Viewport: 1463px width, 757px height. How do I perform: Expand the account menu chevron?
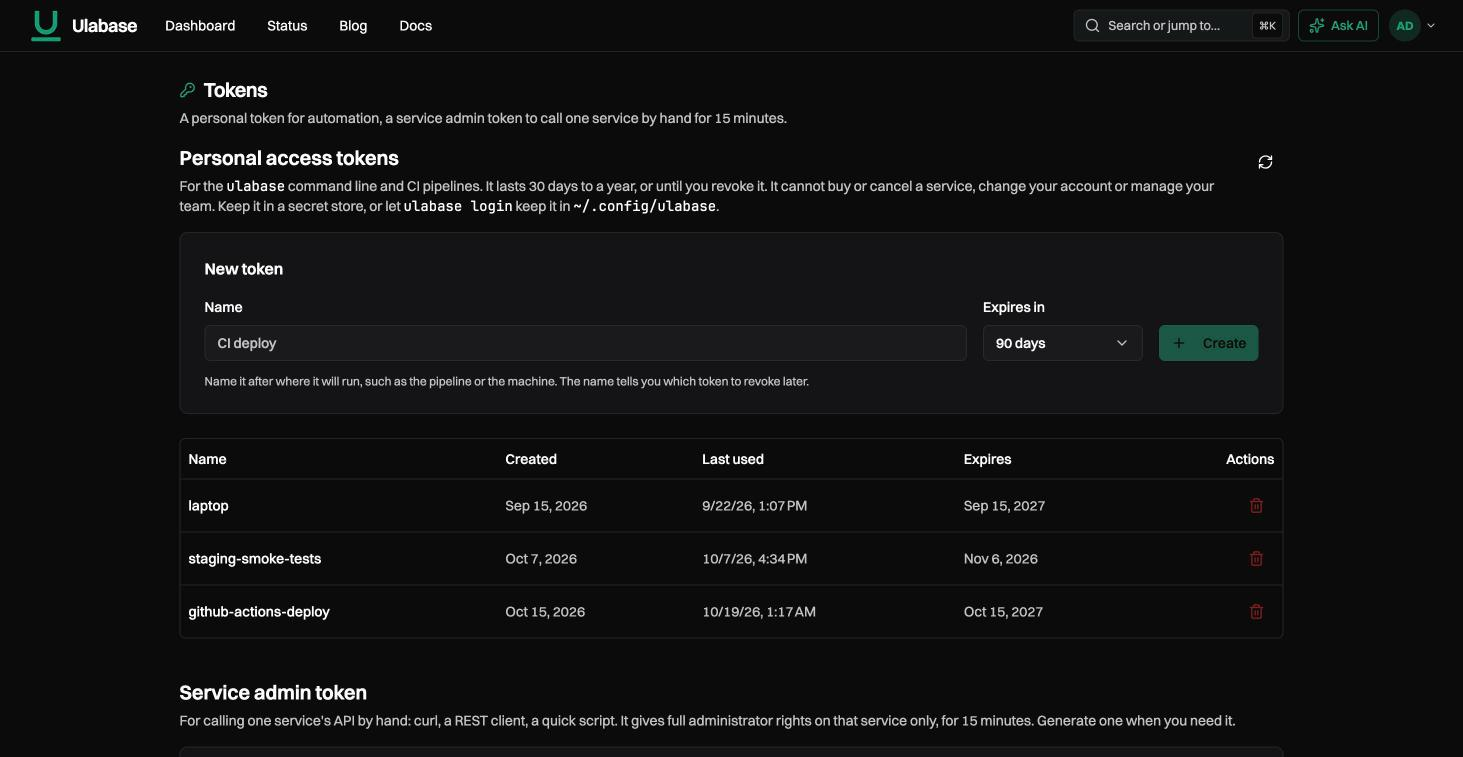(1431, 26)
